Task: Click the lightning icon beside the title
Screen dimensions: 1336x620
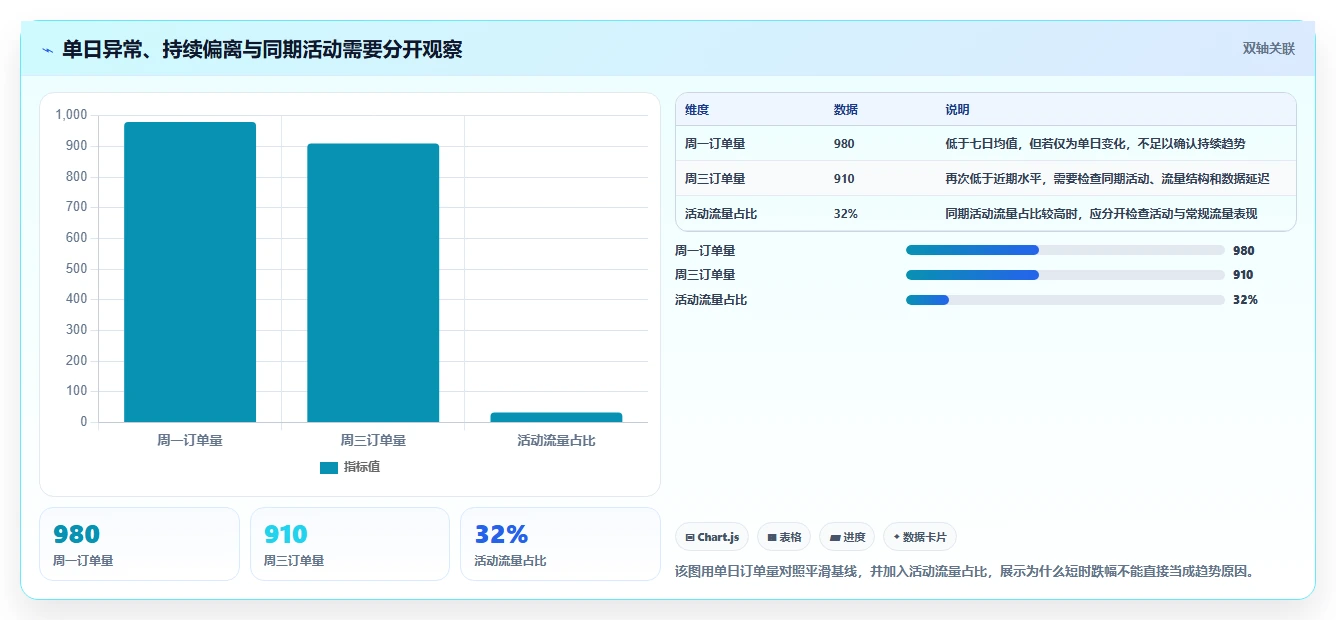Action: click(48, 50)
